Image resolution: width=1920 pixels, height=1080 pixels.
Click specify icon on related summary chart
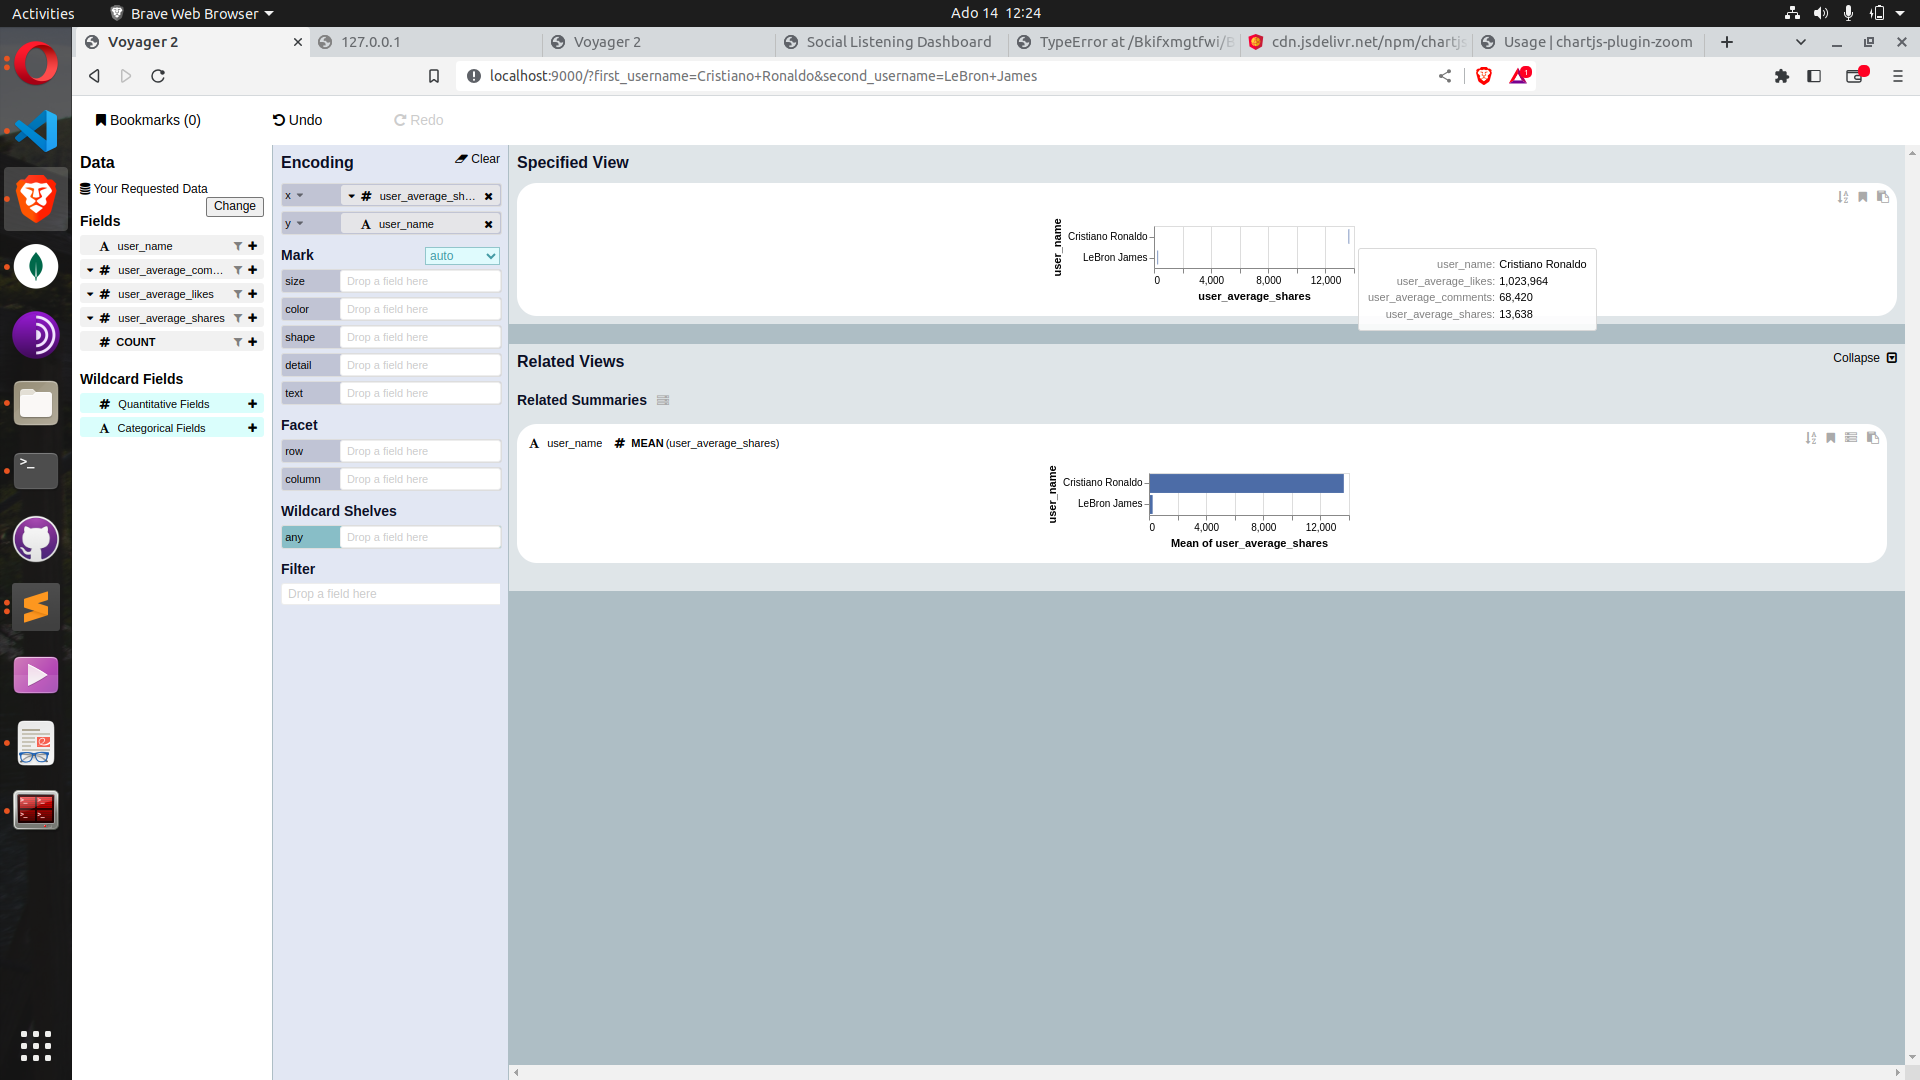pyautogui.click(x=1851, y=438)
